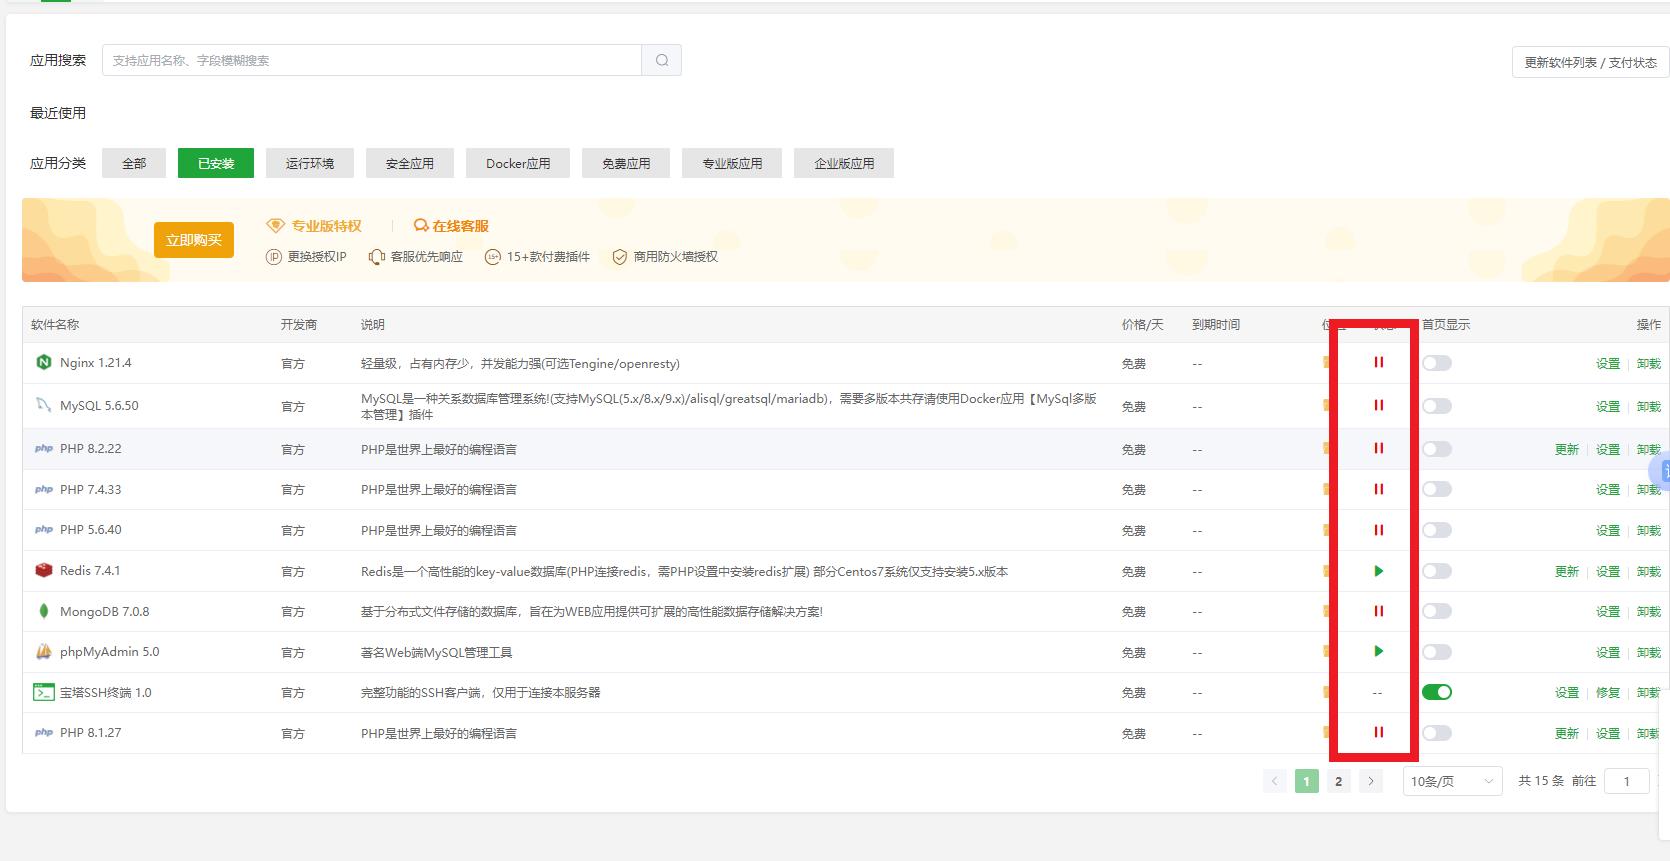Click 更新软件列表 / 支付状态 button
The image size is (1670, 861).
(1590, 62)
